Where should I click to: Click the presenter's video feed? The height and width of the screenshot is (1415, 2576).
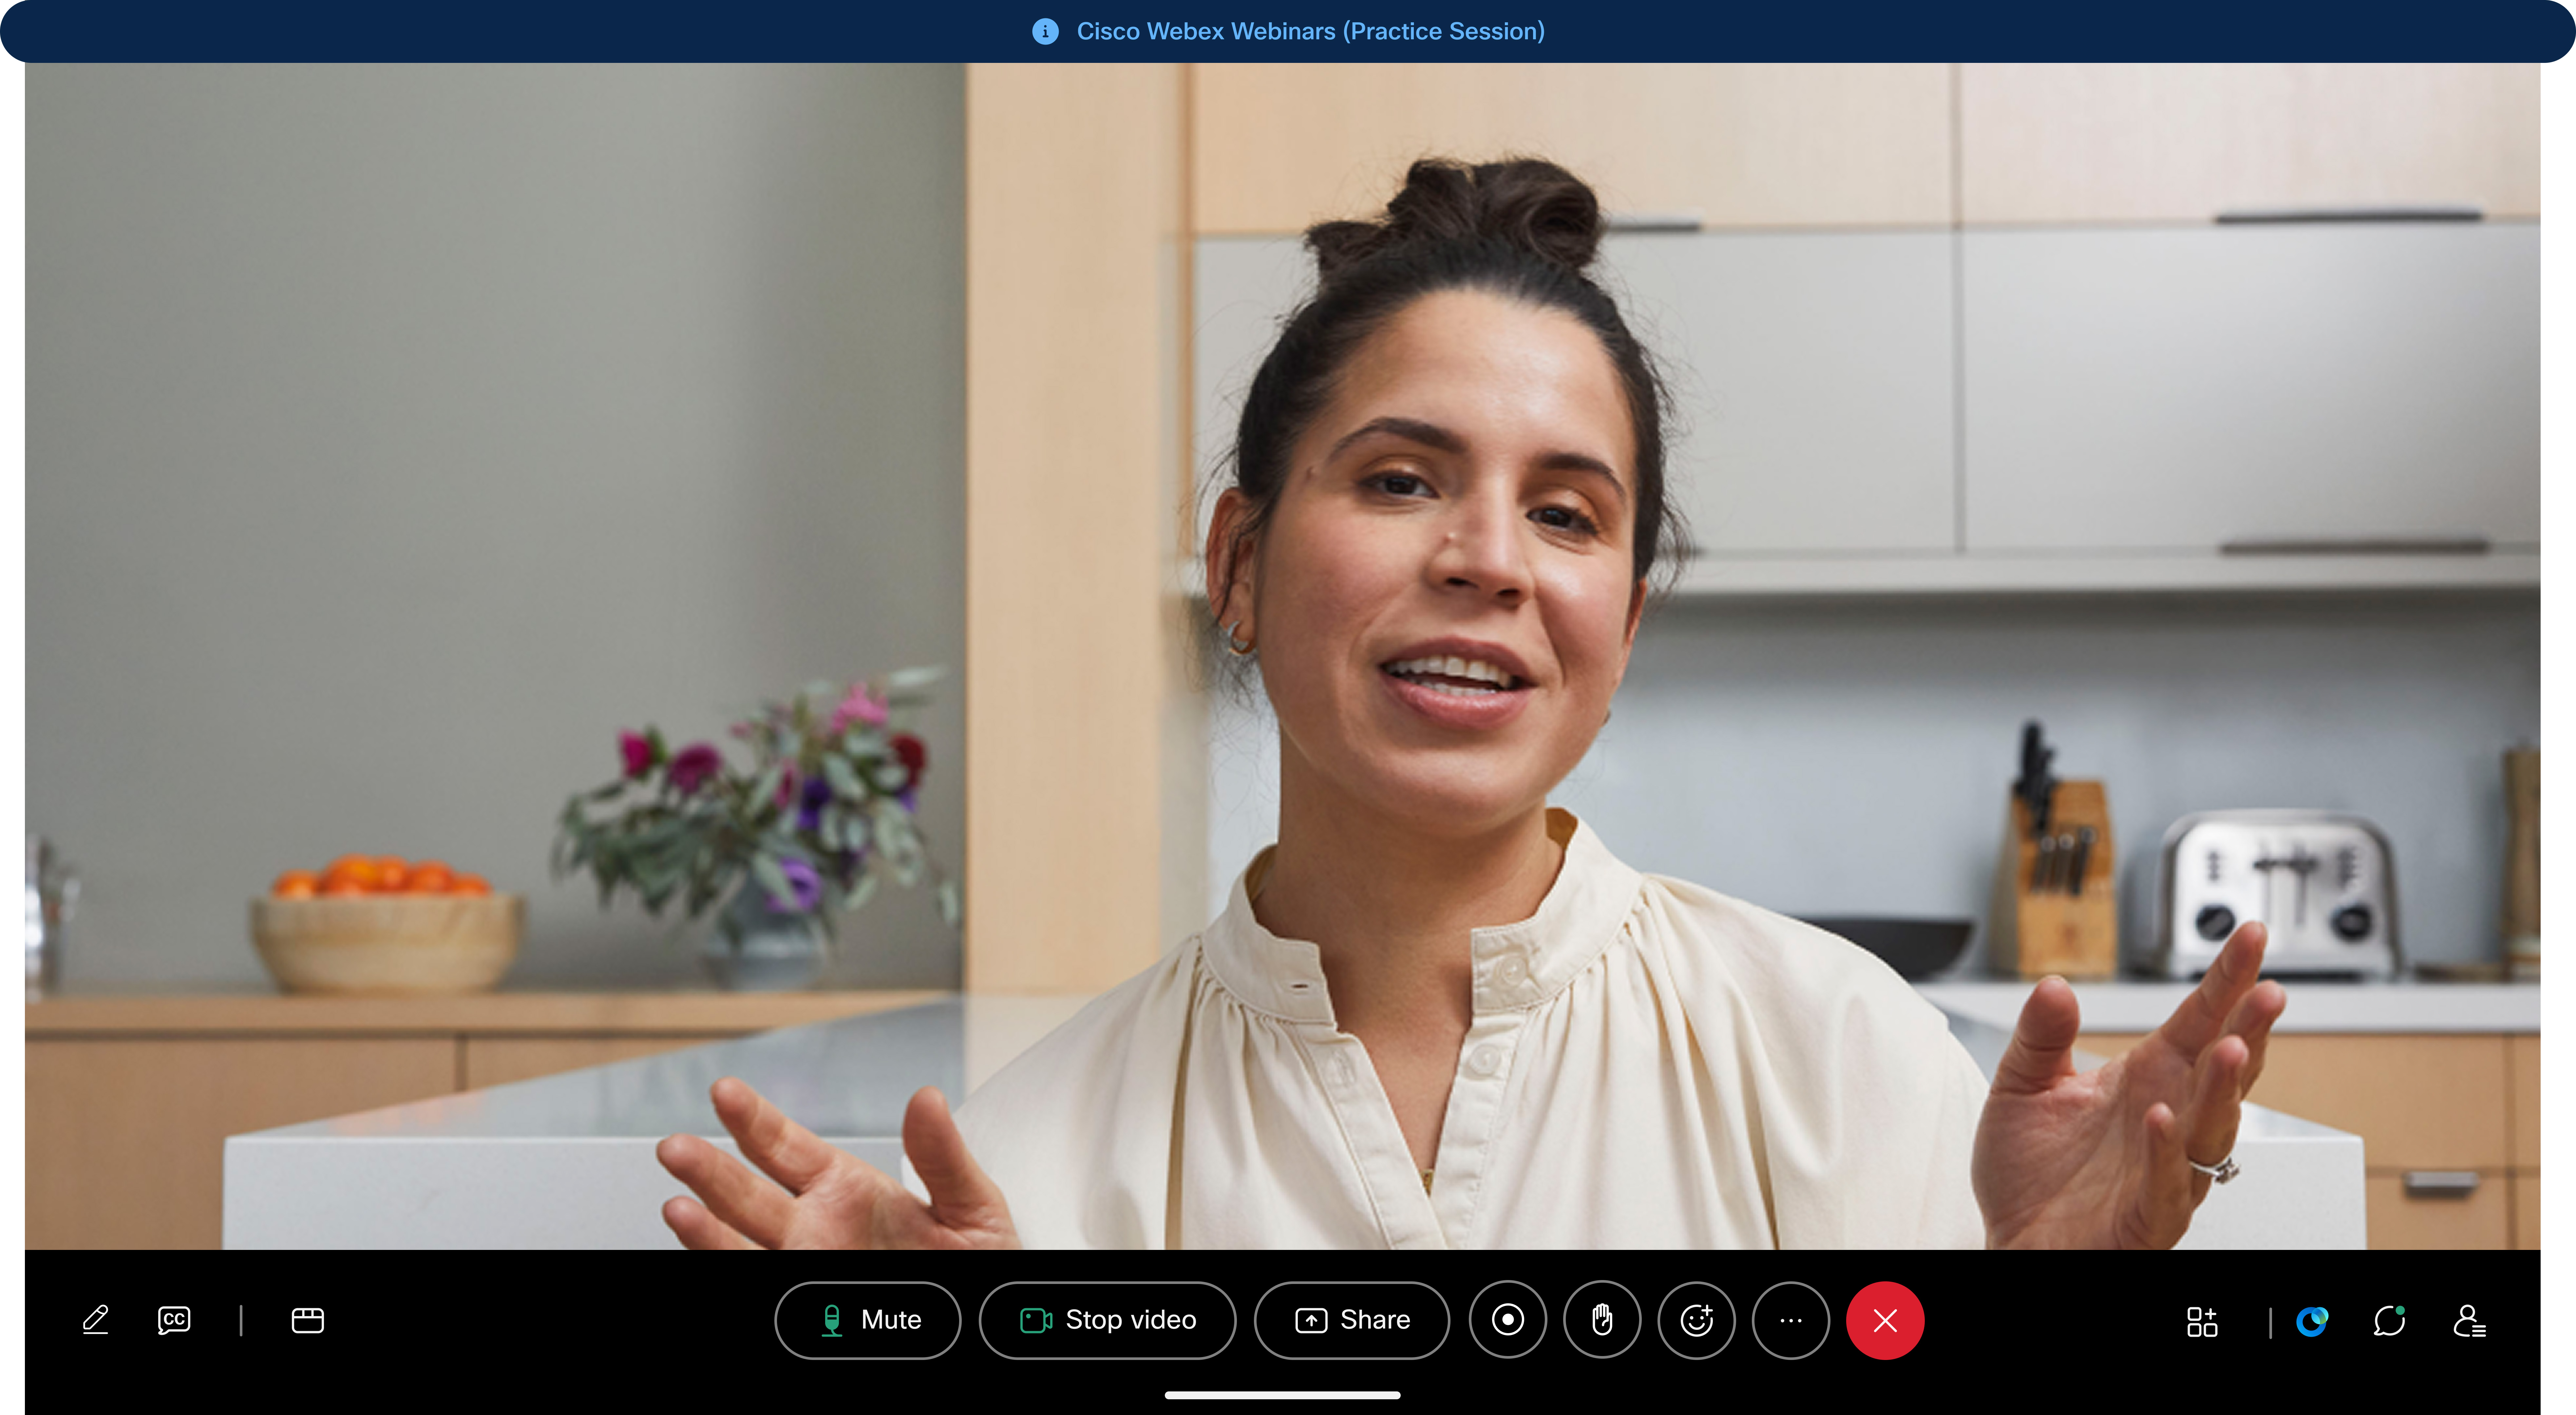[1282, 656]
